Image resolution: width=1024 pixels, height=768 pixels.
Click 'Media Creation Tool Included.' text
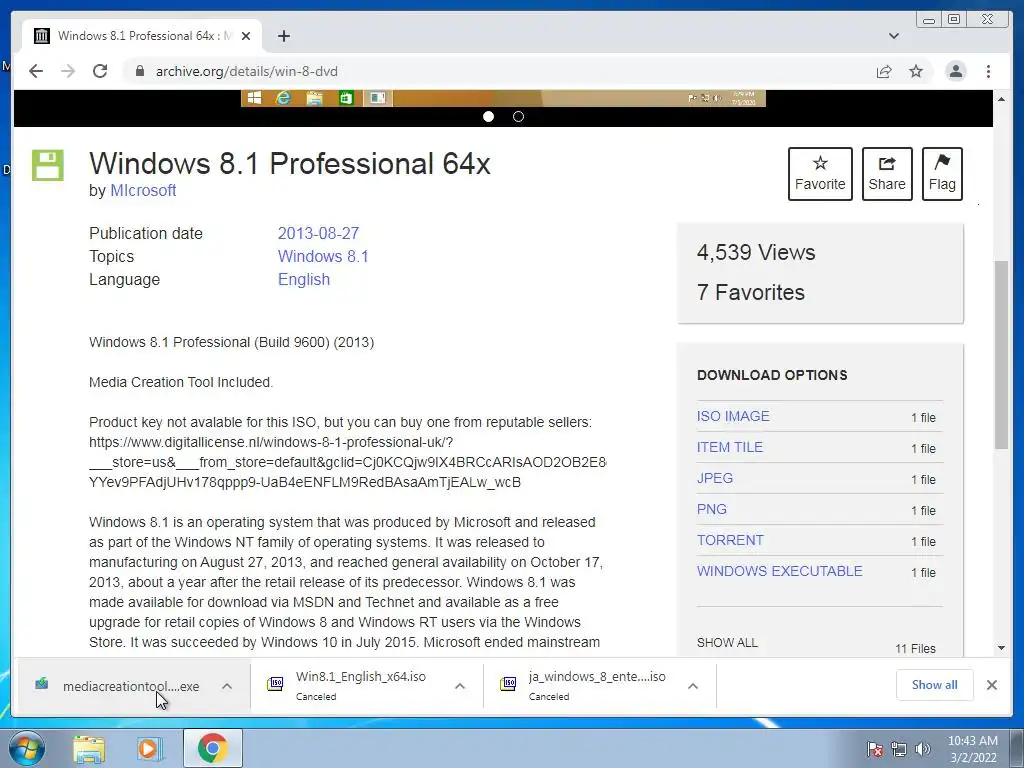coord(181,382)
